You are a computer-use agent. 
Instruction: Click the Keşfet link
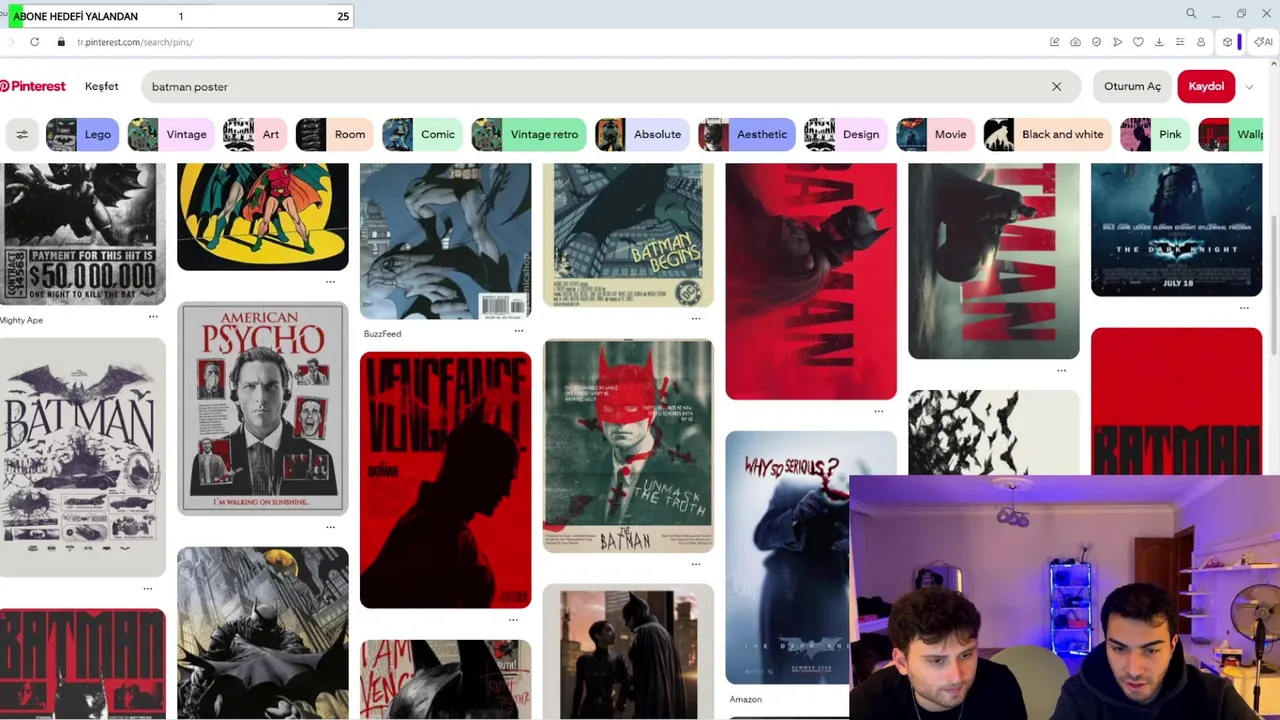(102, 86)
